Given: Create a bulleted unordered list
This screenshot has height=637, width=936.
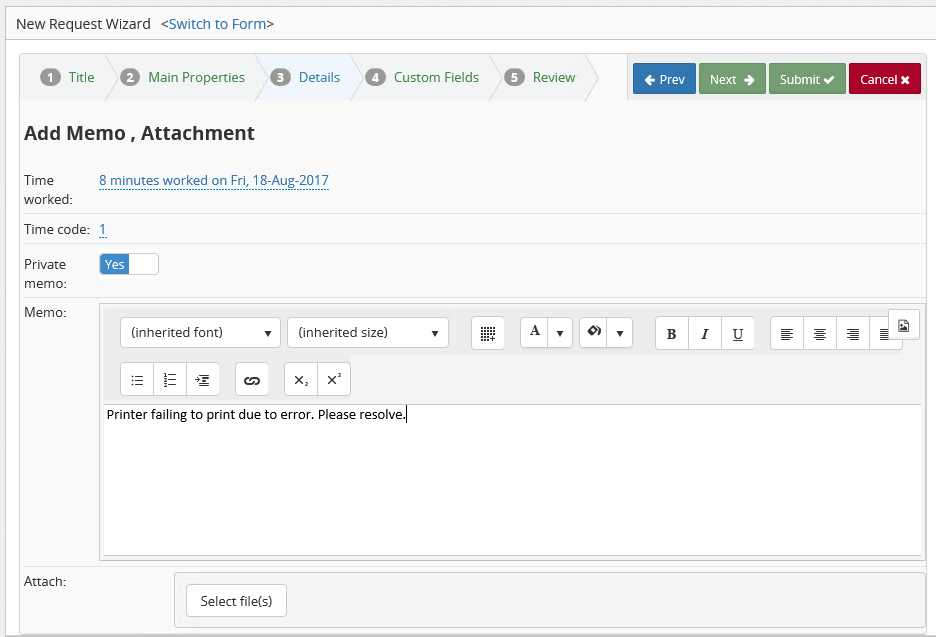Looking at the screenshot, I should pyautogui.click(x=137, y=380).
